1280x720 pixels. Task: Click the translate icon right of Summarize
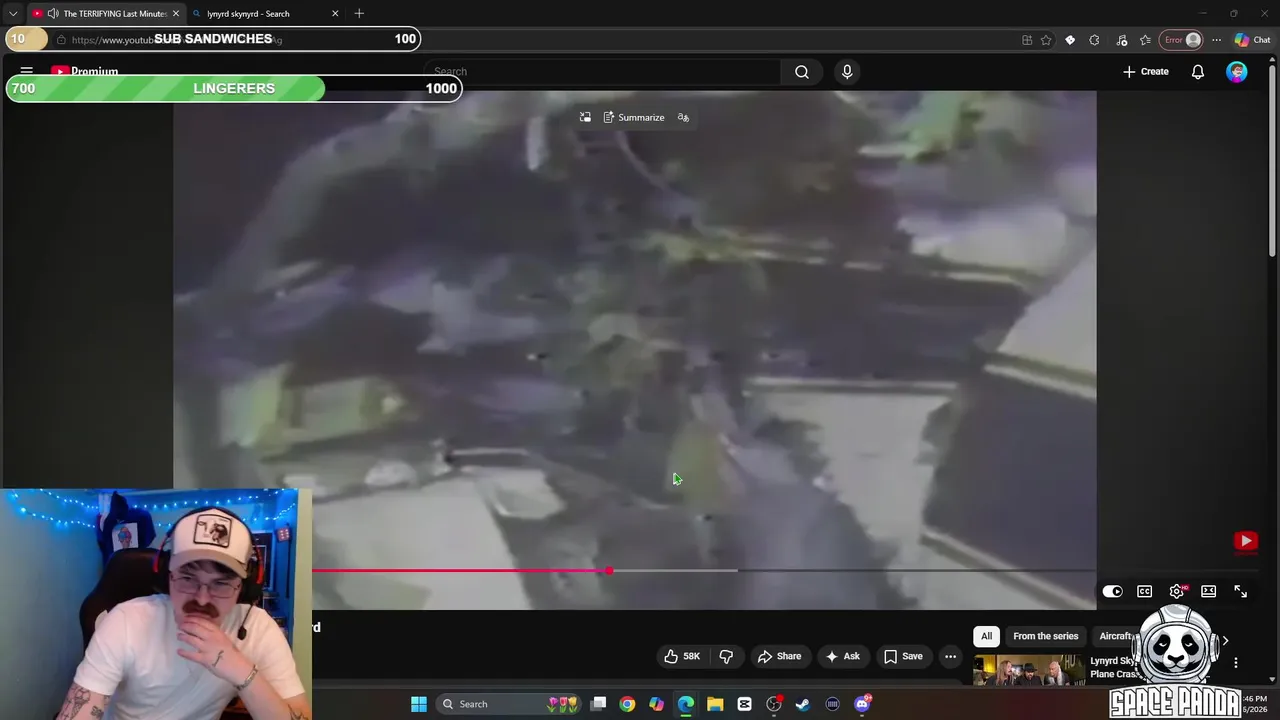pos(683,117)
